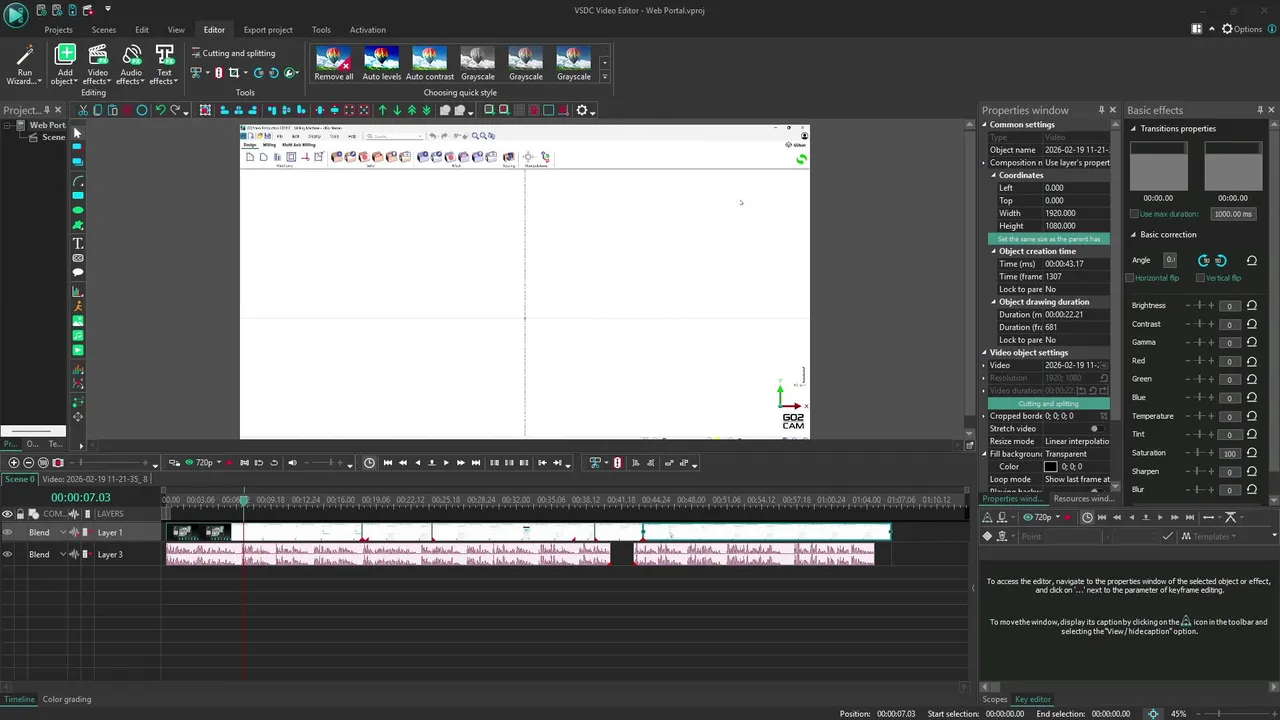Select the speech bubble tooltip tool
This screenshot has width=1280, height=720.
[77, 272]
